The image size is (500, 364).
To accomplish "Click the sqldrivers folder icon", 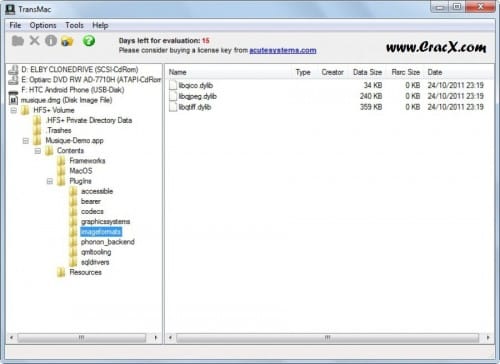I will click(73, 262).
